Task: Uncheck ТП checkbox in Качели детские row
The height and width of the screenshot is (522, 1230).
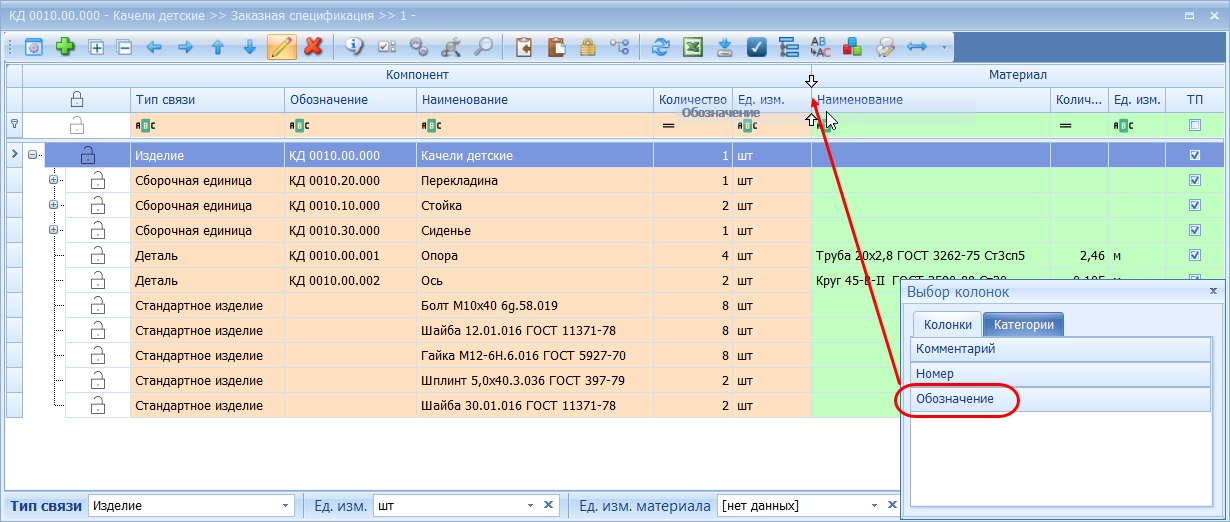Action: (1195, 156)
